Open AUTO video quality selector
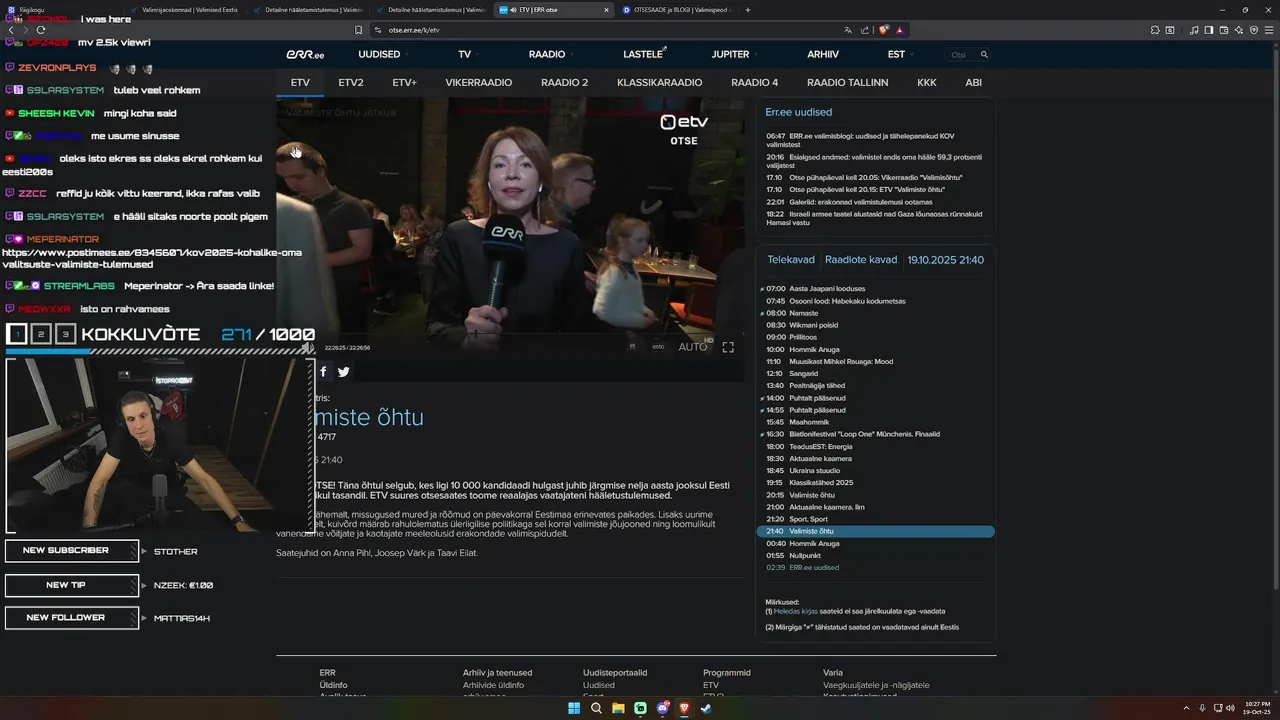Viewport: 1280px width, 720px height. coord(693,347)
